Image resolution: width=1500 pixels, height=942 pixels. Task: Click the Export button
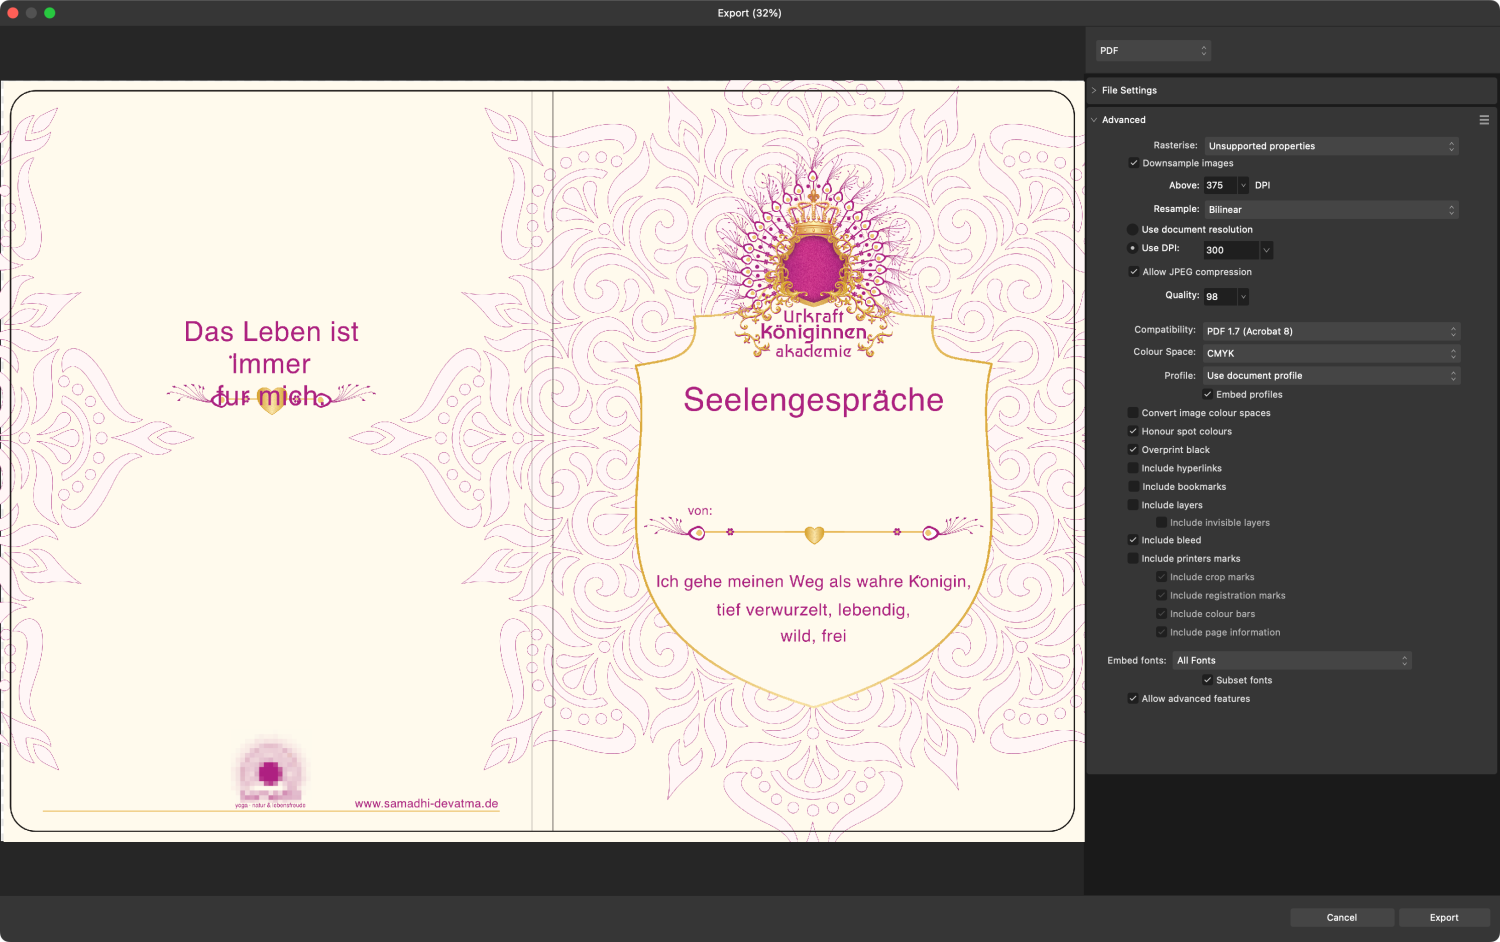coord(1443,918)
